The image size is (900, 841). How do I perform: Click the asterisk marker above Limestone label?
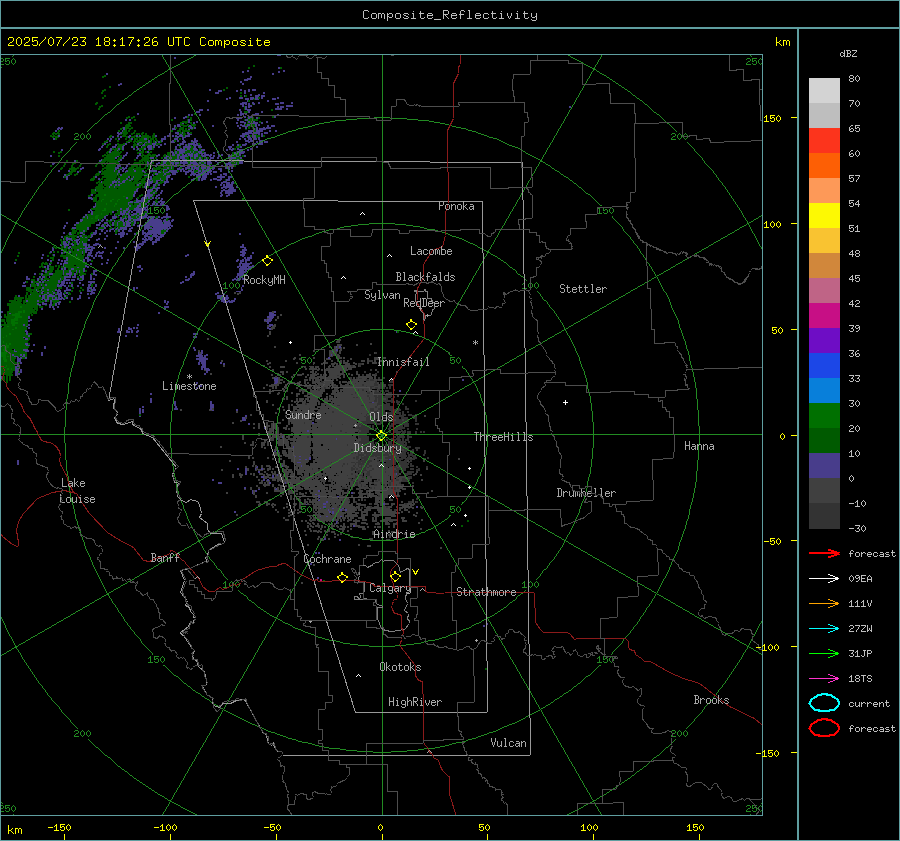(x=189, y=377)
